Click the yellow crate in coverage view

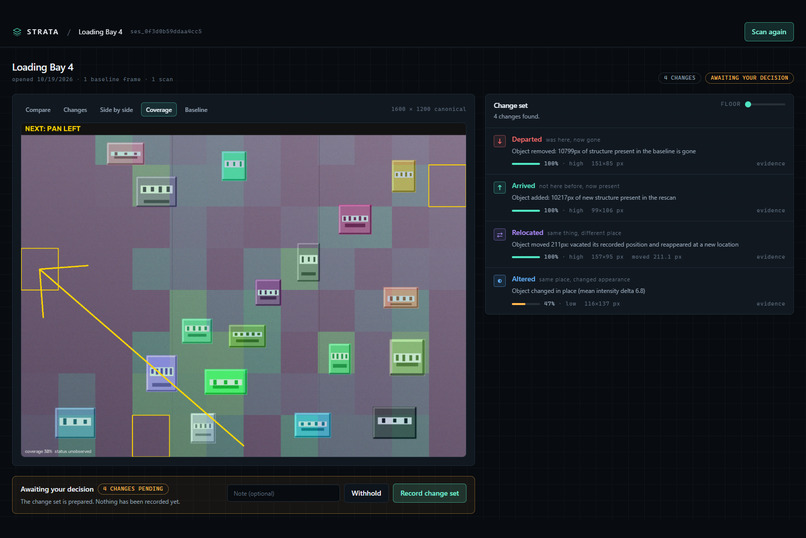[404, 176]
